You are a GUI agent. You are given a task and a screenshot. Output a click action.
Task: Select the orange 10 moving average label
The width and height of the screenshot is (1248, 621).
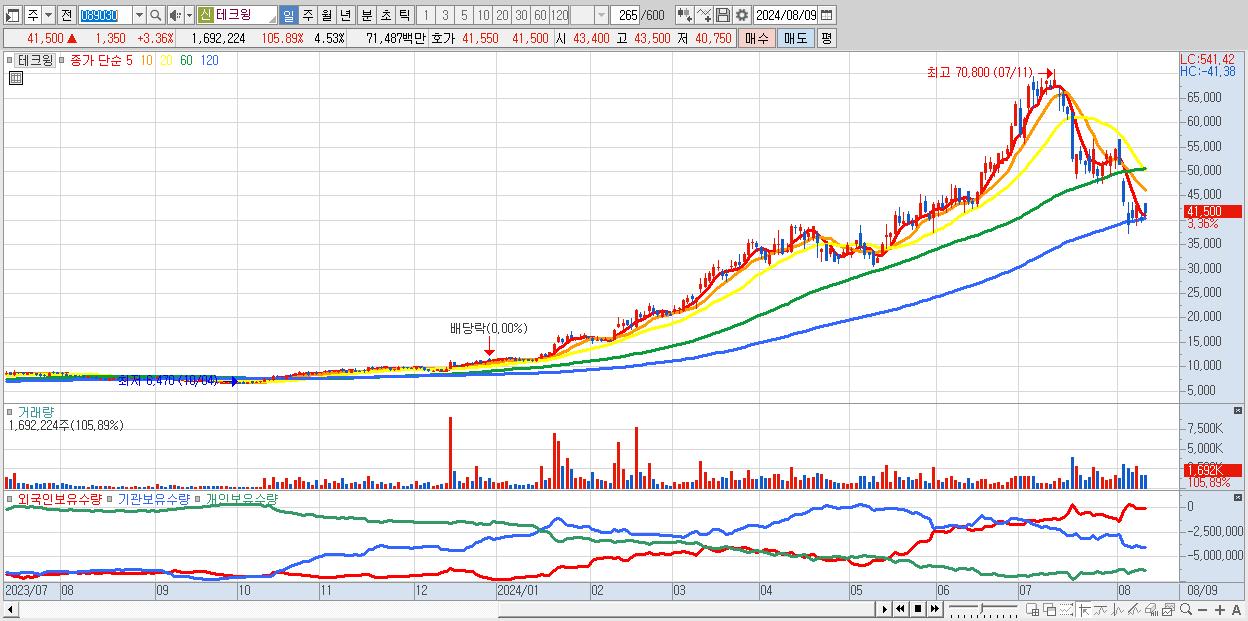tap(146, 60)
